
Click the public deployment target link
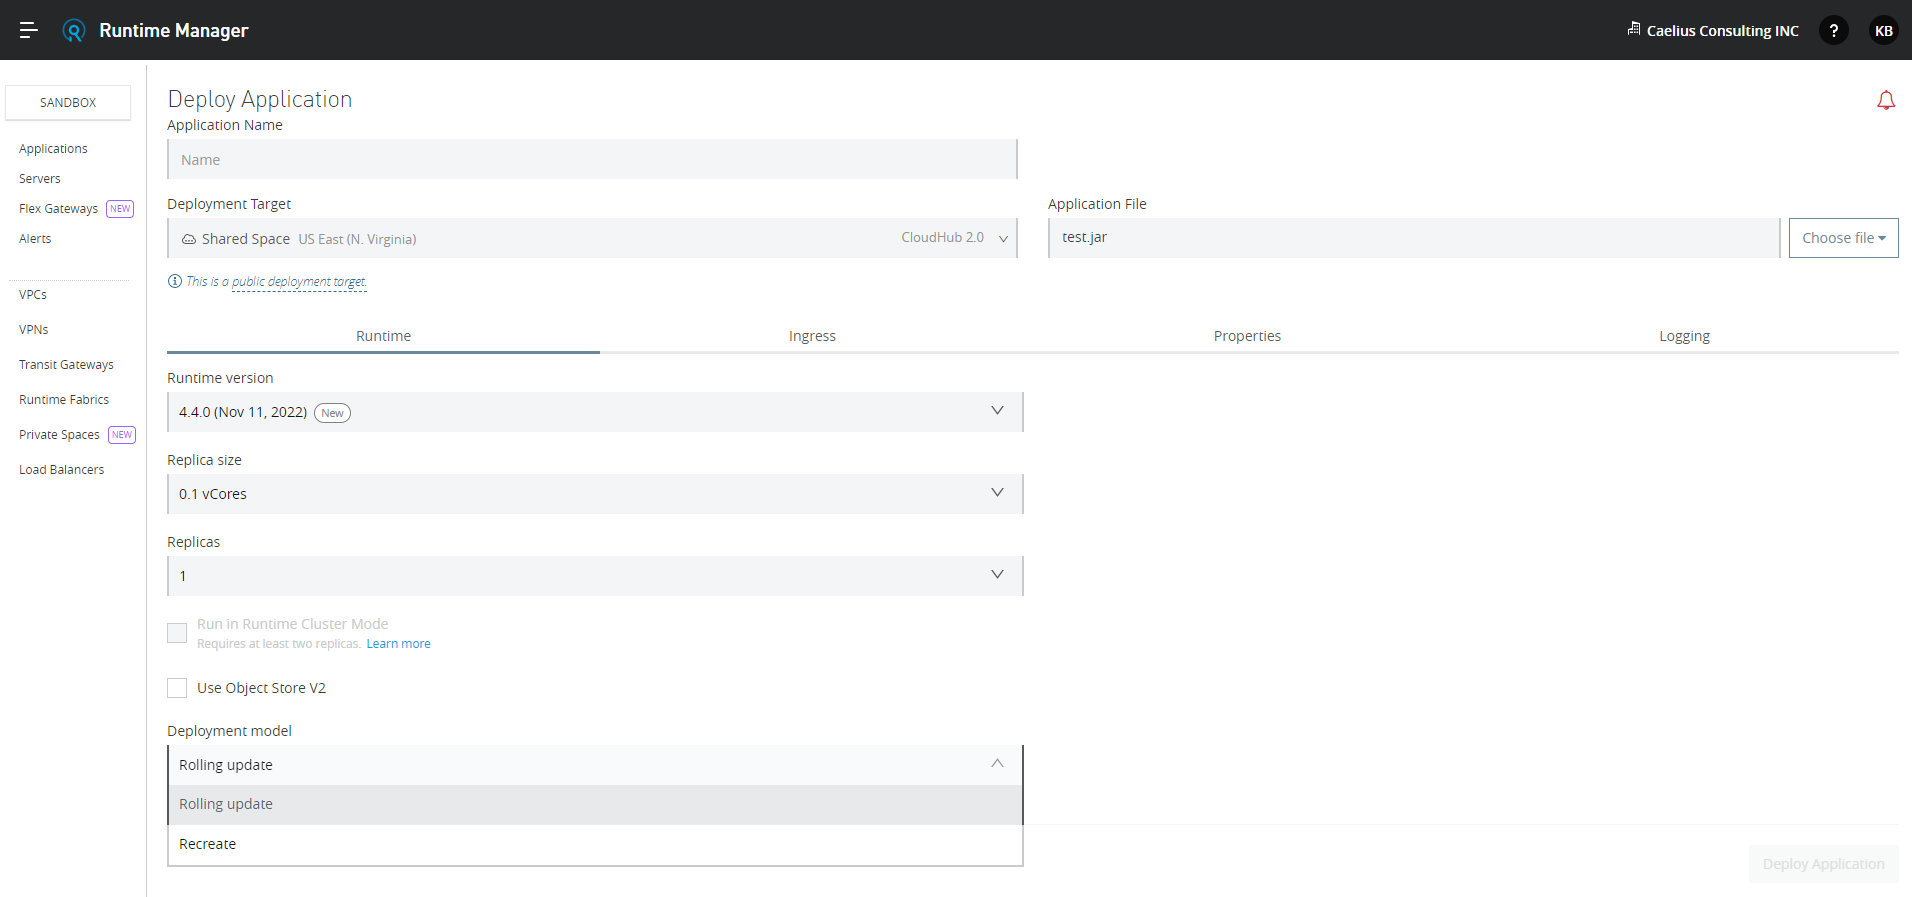pyautogui.click(x=299, y=282)
